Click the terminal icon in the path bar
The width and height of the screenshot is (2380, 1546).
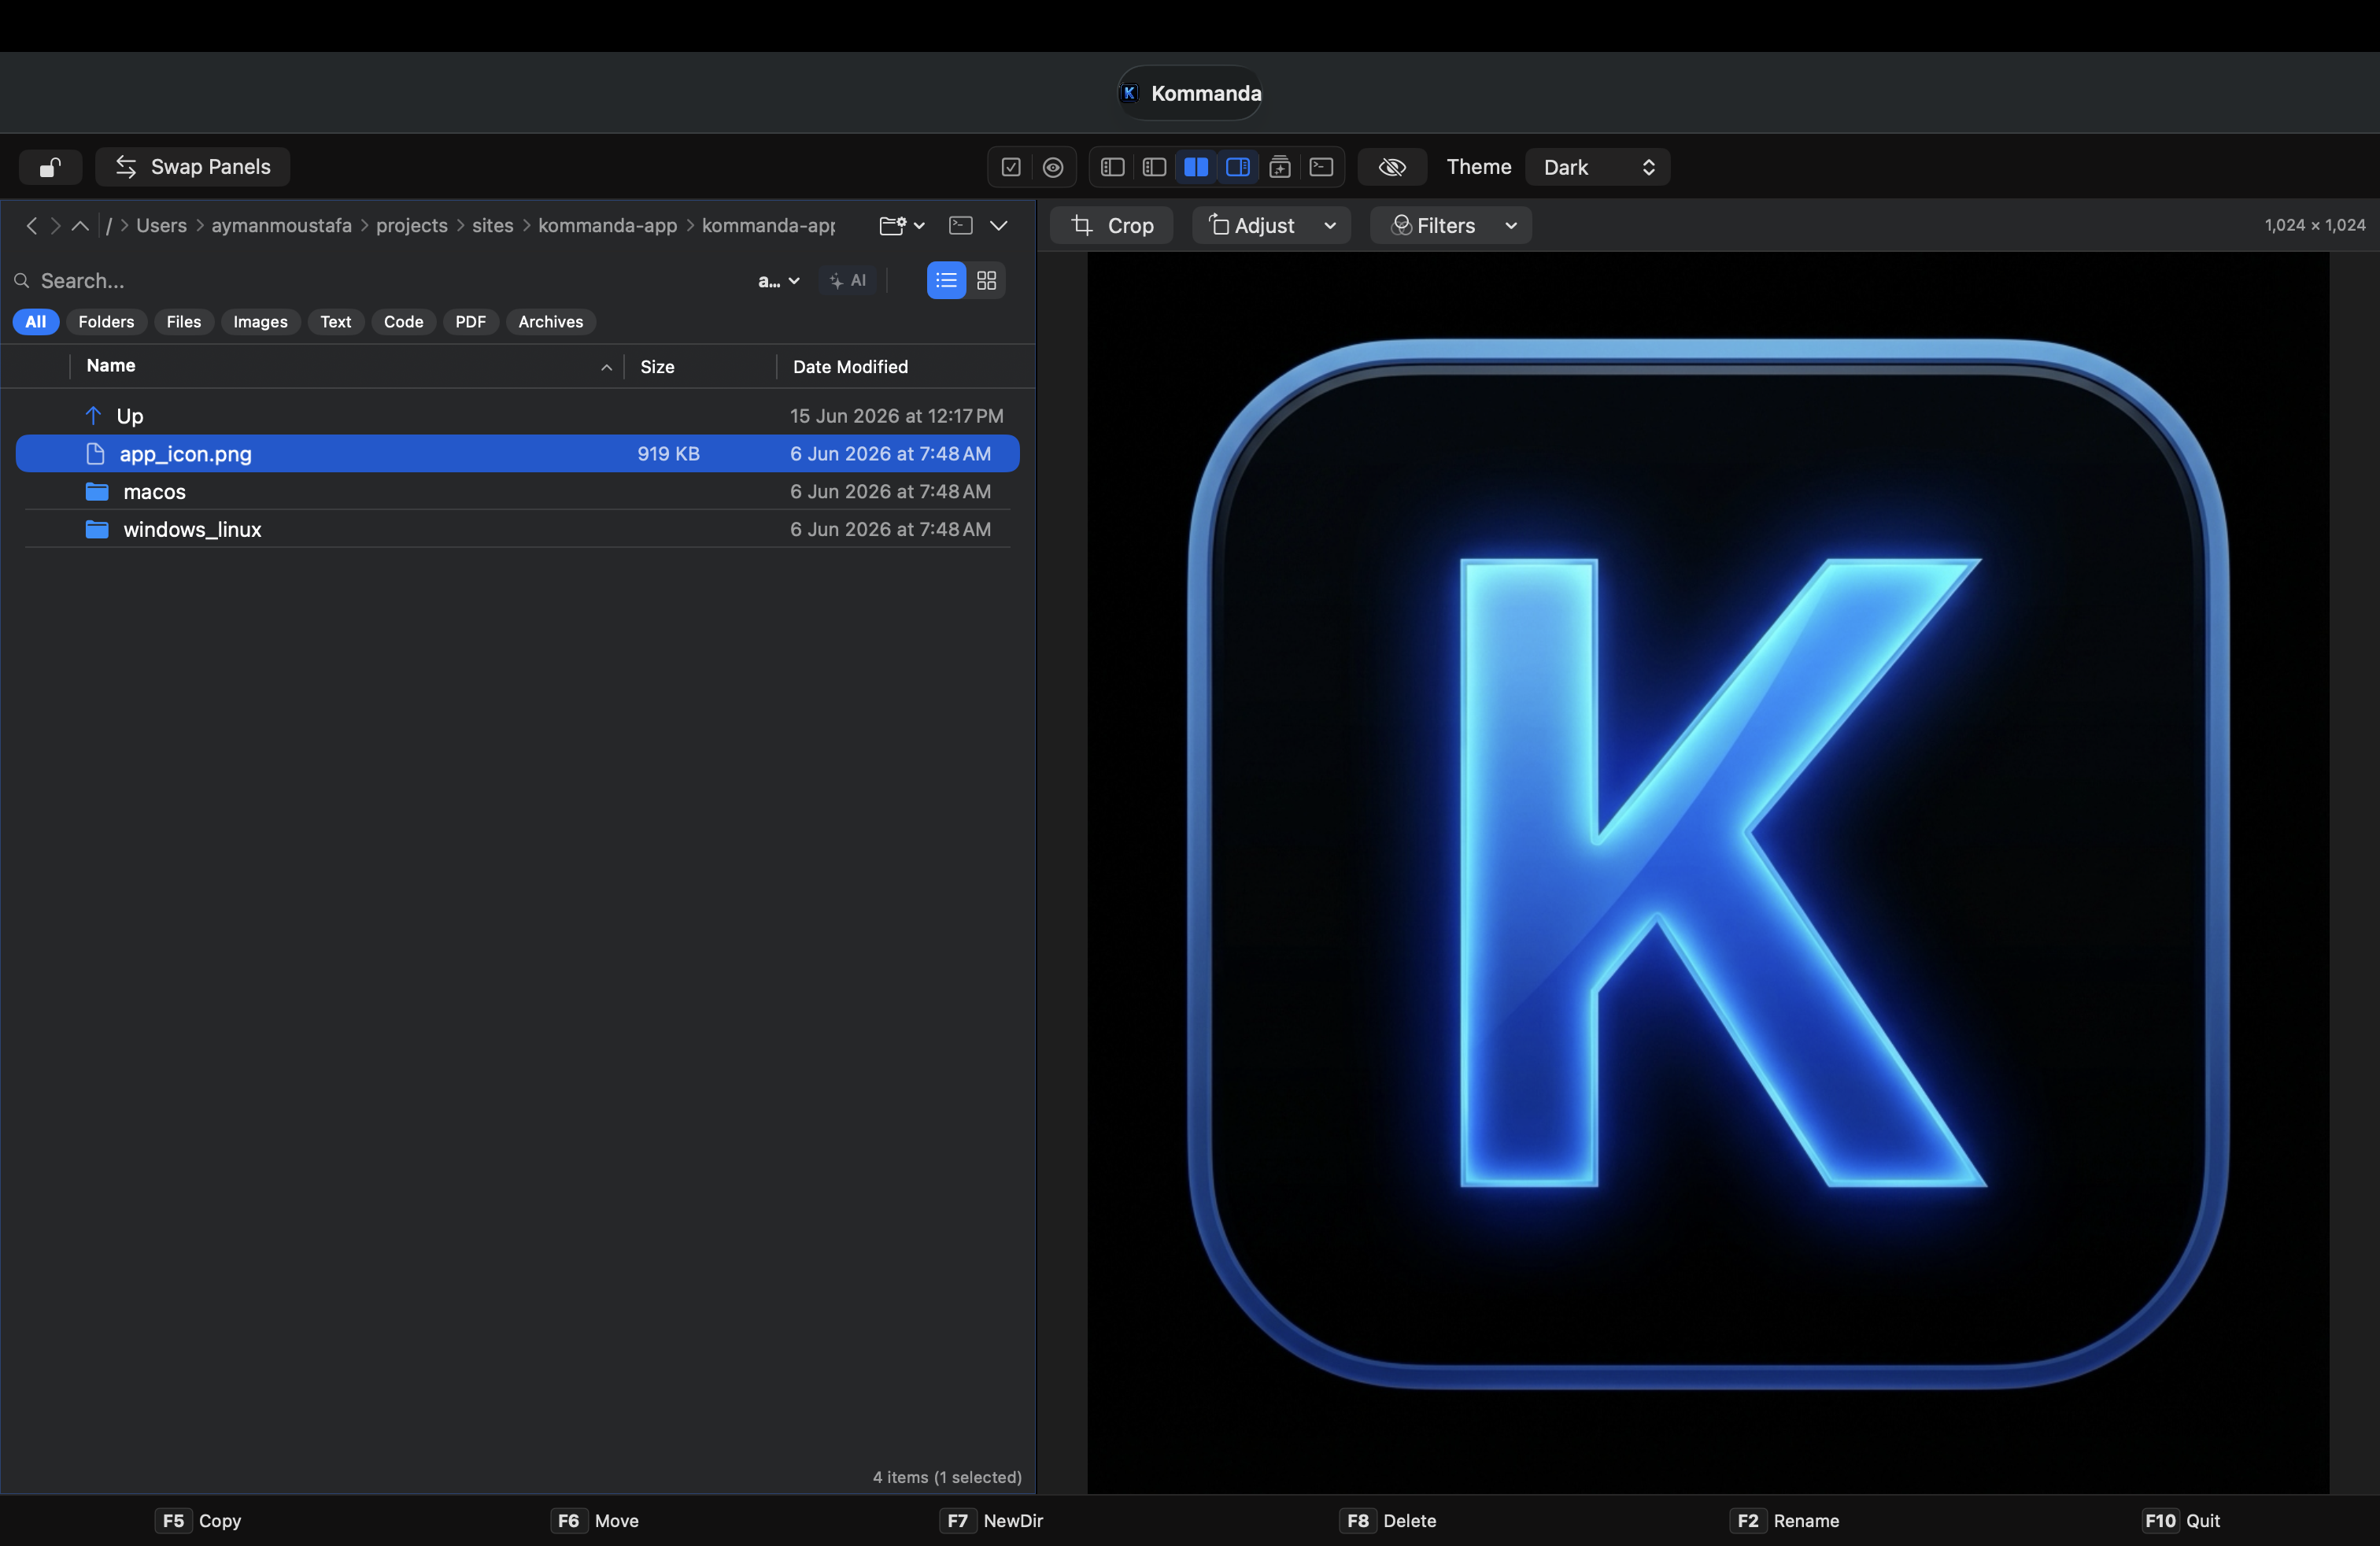961,225
